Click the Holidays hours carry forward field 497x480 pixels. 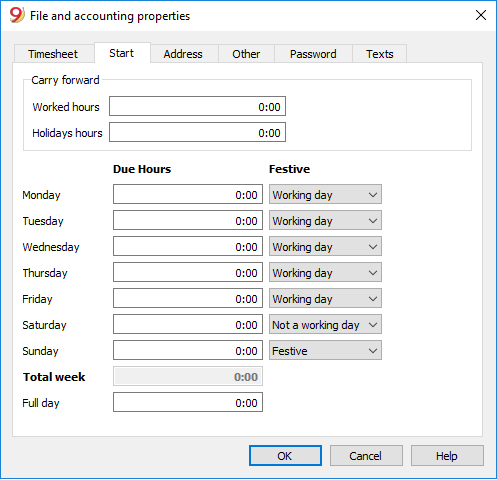pyautogui.click(x=197, y=132)
